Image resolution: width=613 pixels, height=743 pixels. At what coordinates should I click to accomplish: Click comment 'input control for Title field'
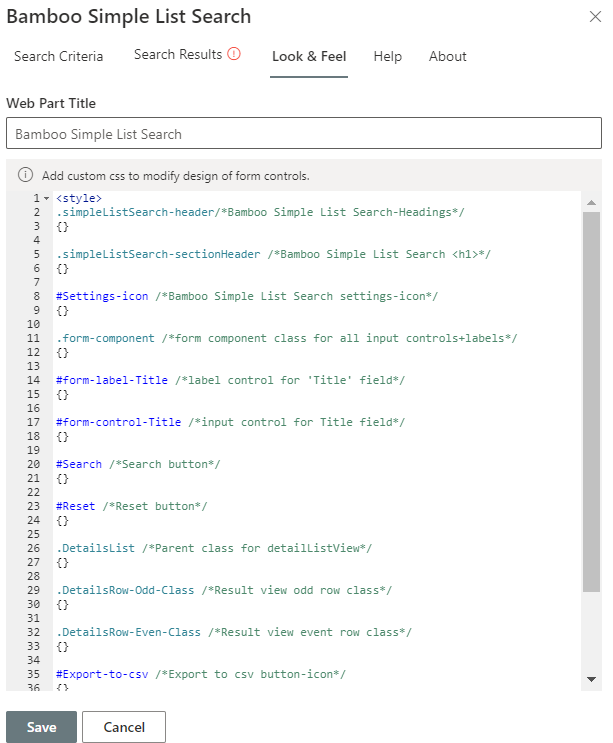tap(297, 422)
